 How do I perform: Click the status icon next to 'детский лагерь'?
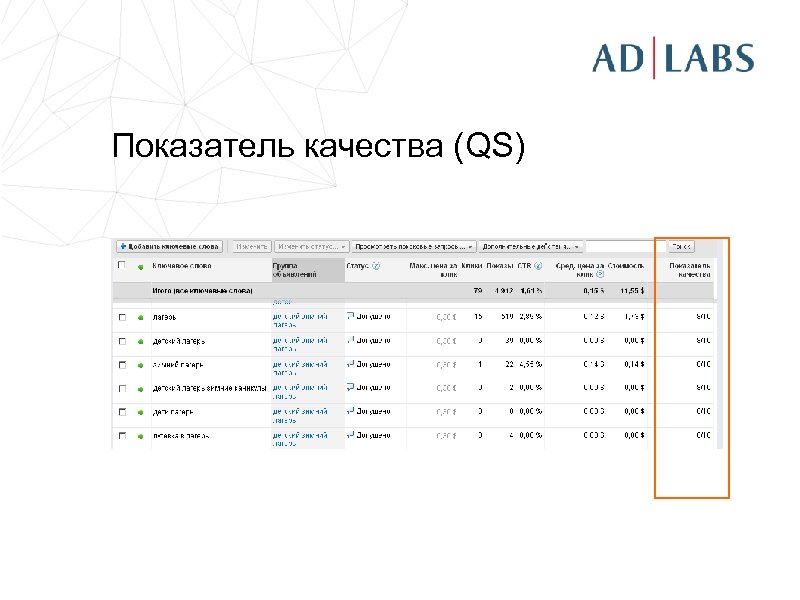tap(139, 340)
